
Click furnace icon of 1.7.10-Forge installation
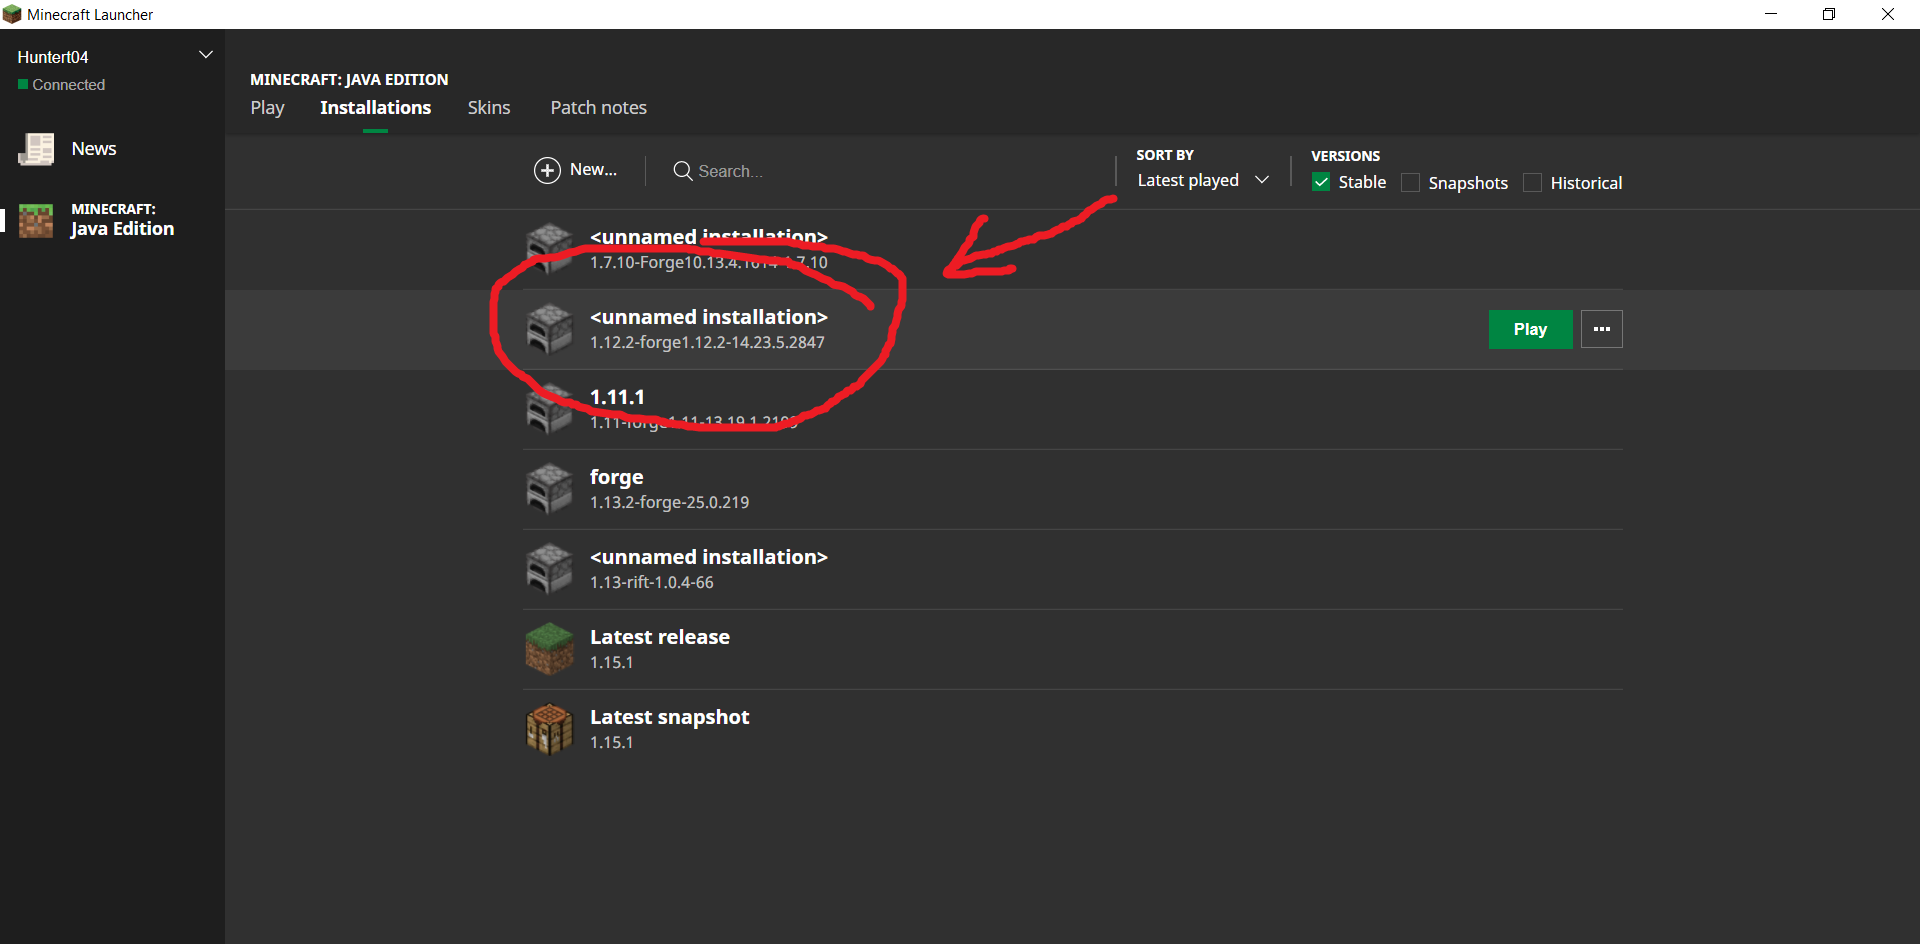[x=549, y=249]
